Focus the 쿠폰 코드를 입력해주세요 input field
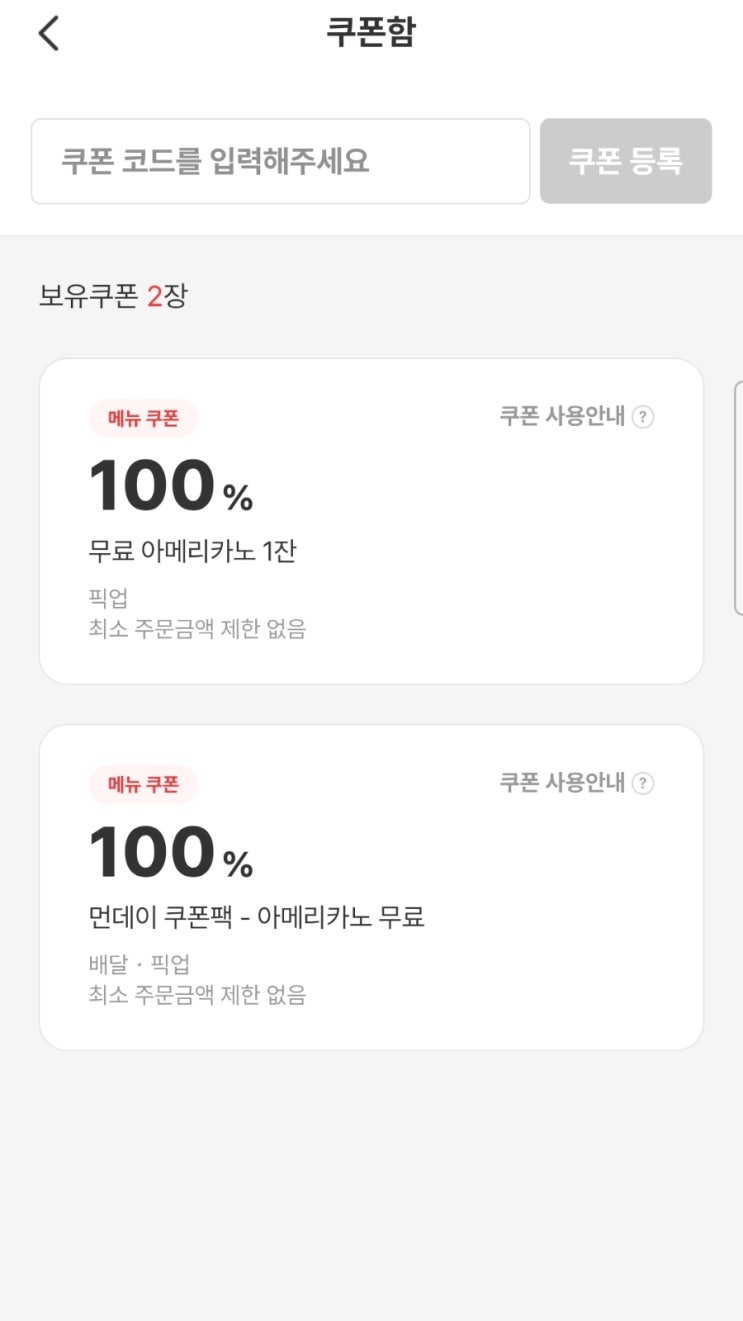This screenshot has width=743, height=1321. [x=280, y=162]
